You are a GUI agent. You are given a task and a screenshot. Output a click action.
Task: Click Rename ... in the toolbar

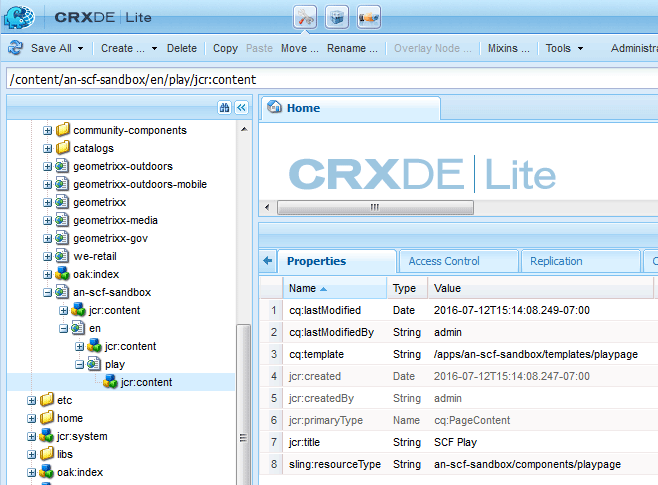coord(352,48)
